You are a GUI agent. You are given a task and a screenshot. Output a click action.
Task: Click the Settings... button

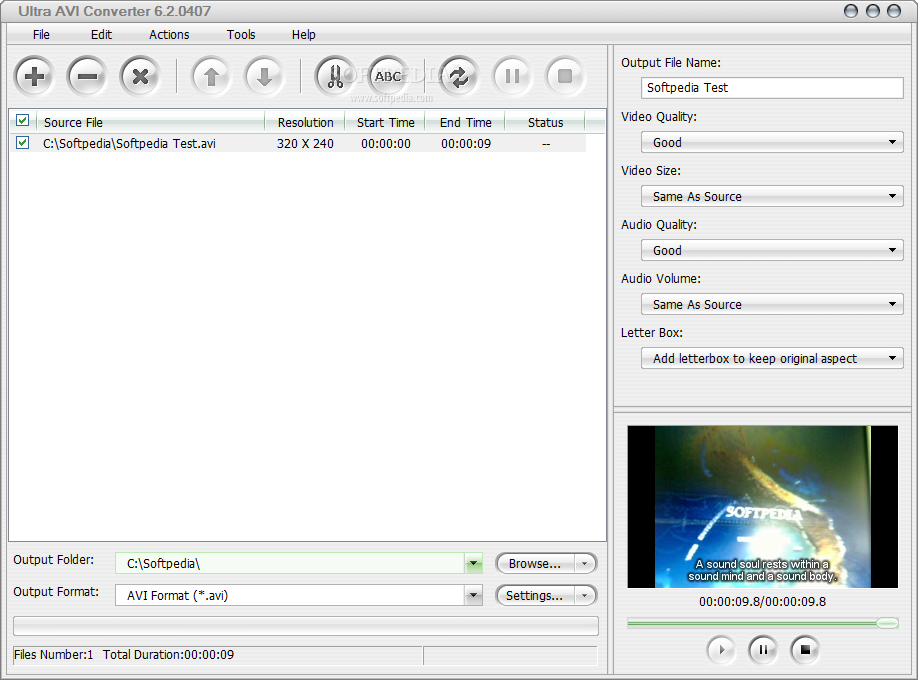pyautogui.click(x=535, y=596)
